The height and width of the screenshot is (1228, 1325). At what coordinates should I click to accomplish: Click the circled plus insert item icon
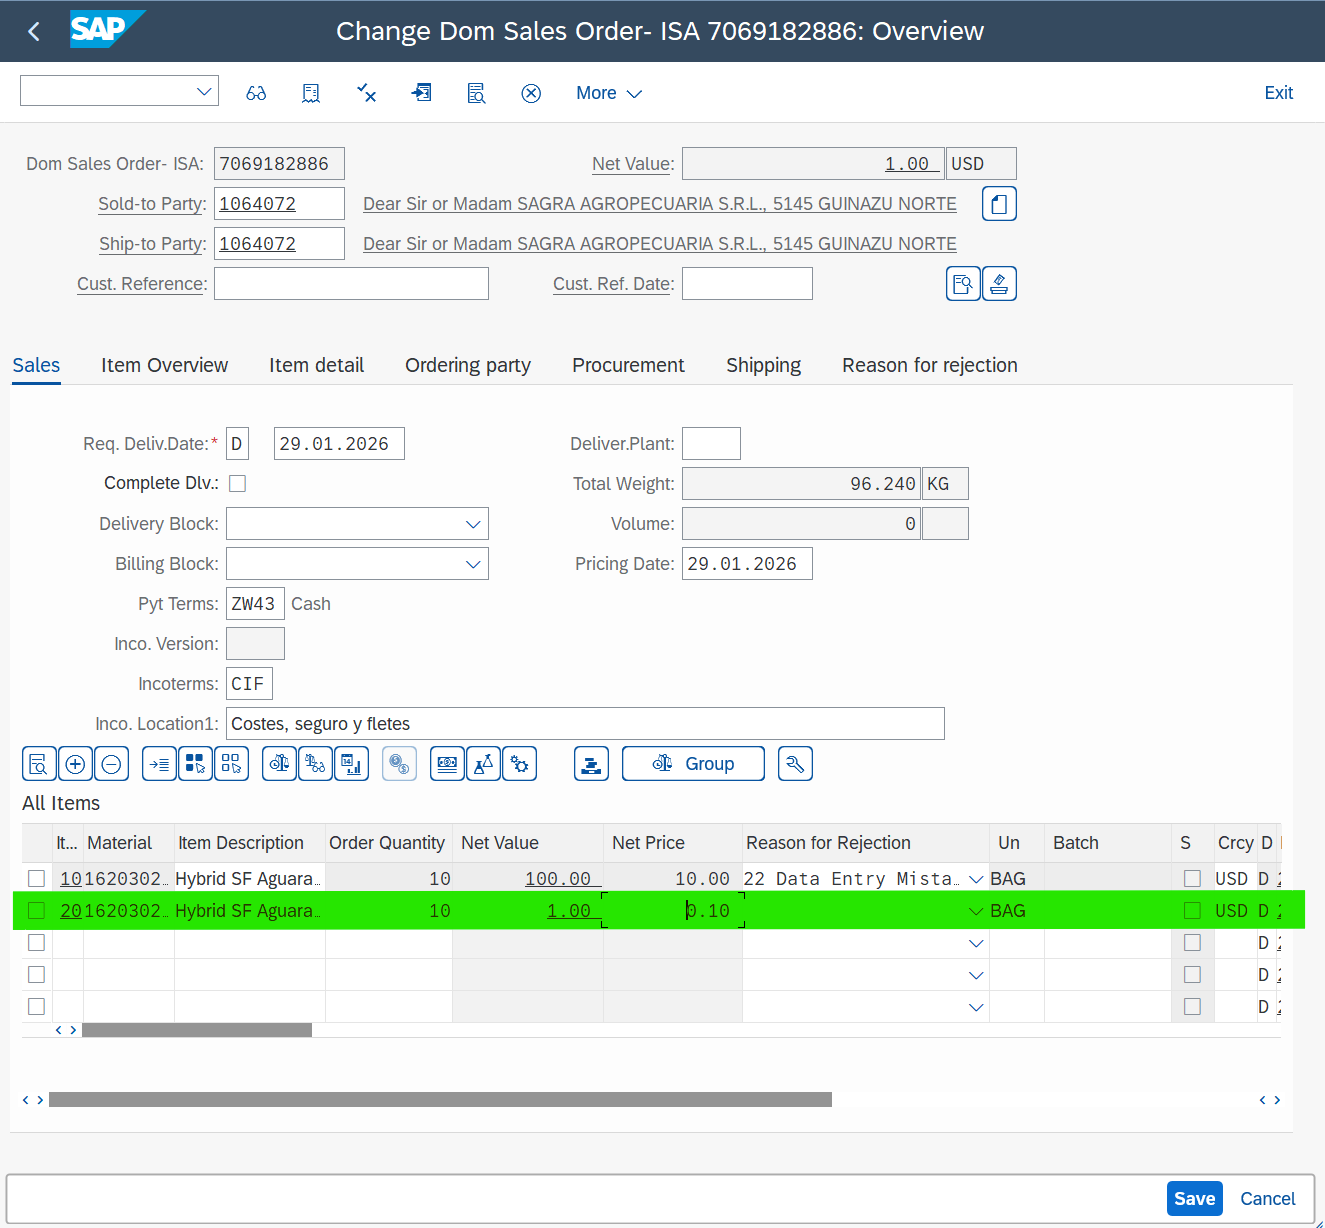75,764
